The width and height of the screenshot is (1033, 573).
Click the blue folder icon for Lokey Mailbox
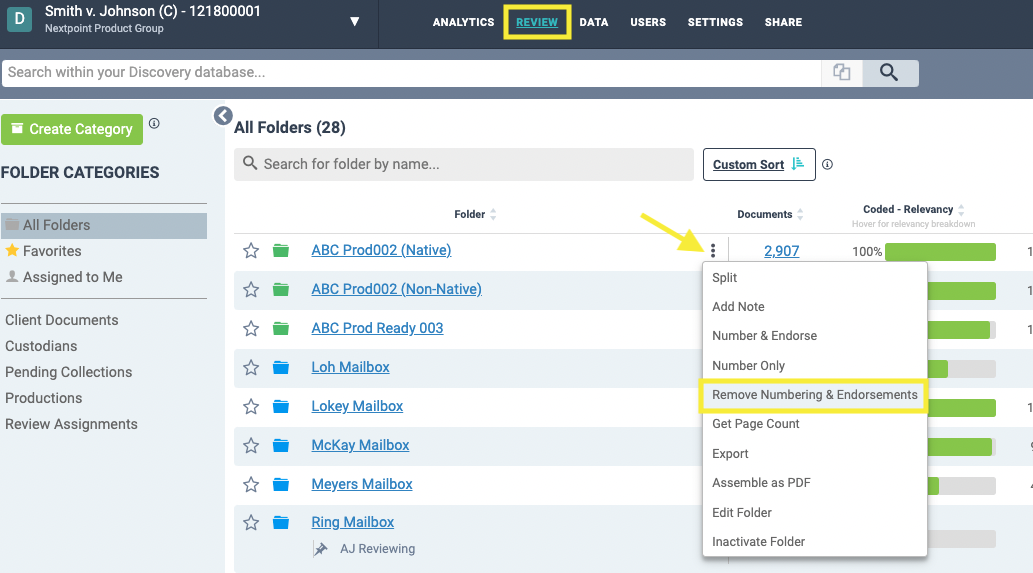coord(281,406)
